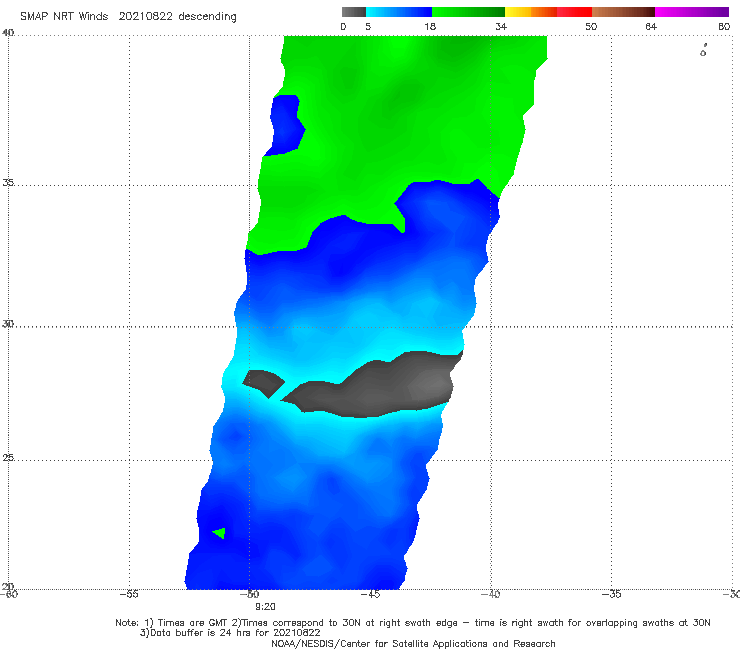Click the title text 'SMAP NRT Winds 20210822 descending'

tap(128, 17)
